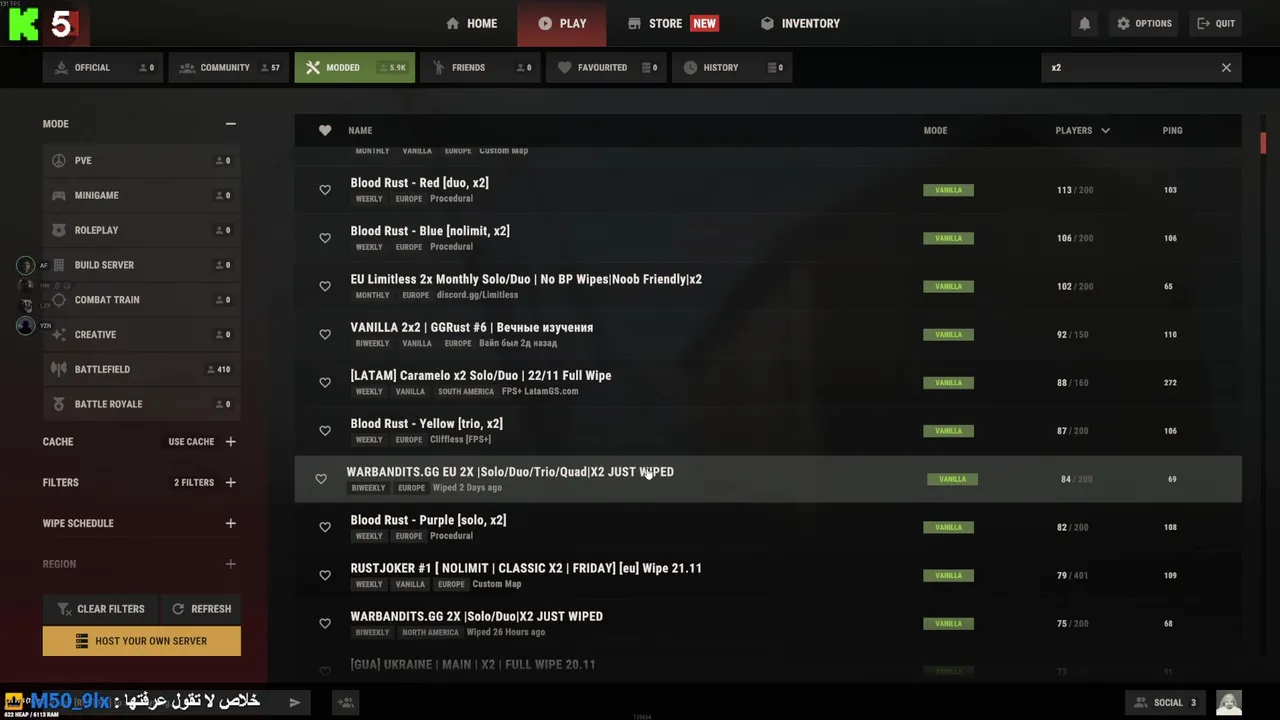
Task: Click Host Your Own Server button
Action: point(141,641)
